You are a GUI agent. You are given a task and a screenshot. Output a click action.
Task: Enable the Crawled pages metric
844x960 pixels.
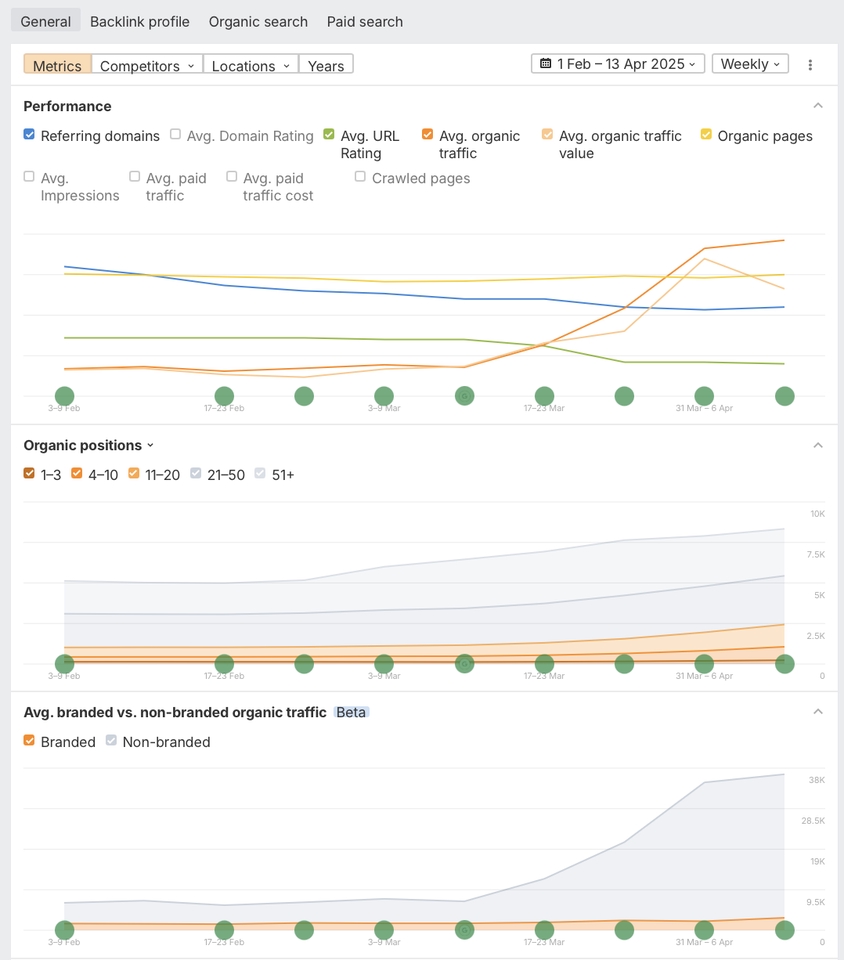pos(359,176)
